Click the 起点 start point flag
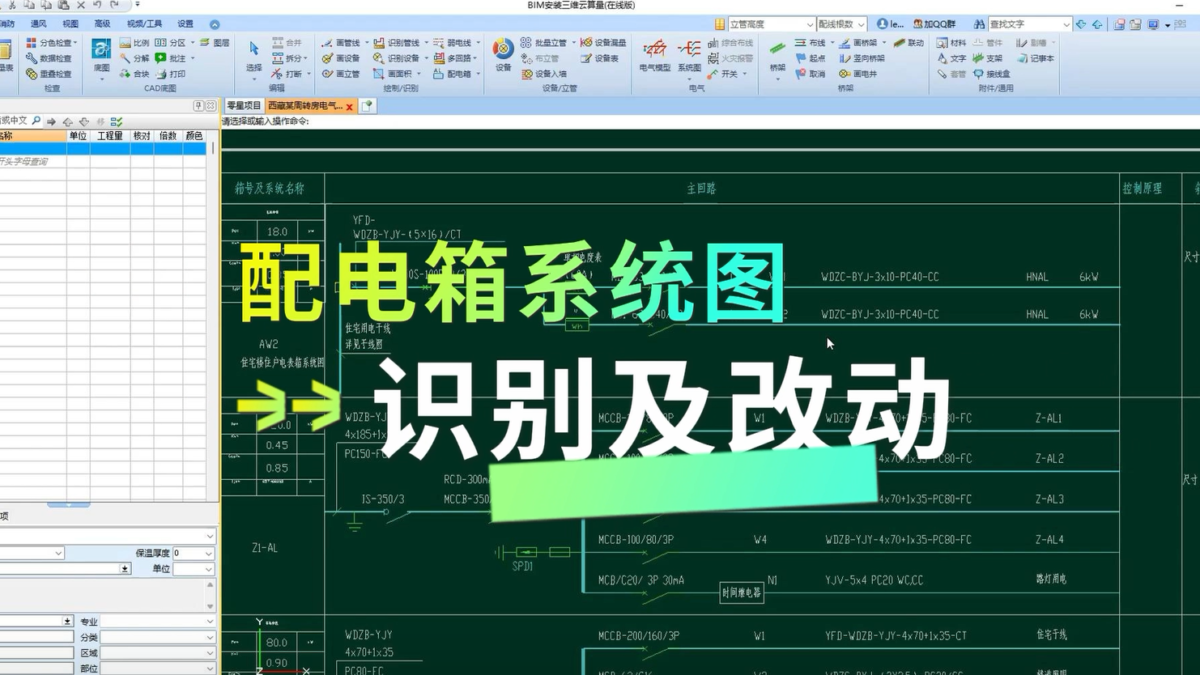This screenshot has width=1200, height=675. click(810, 58)
